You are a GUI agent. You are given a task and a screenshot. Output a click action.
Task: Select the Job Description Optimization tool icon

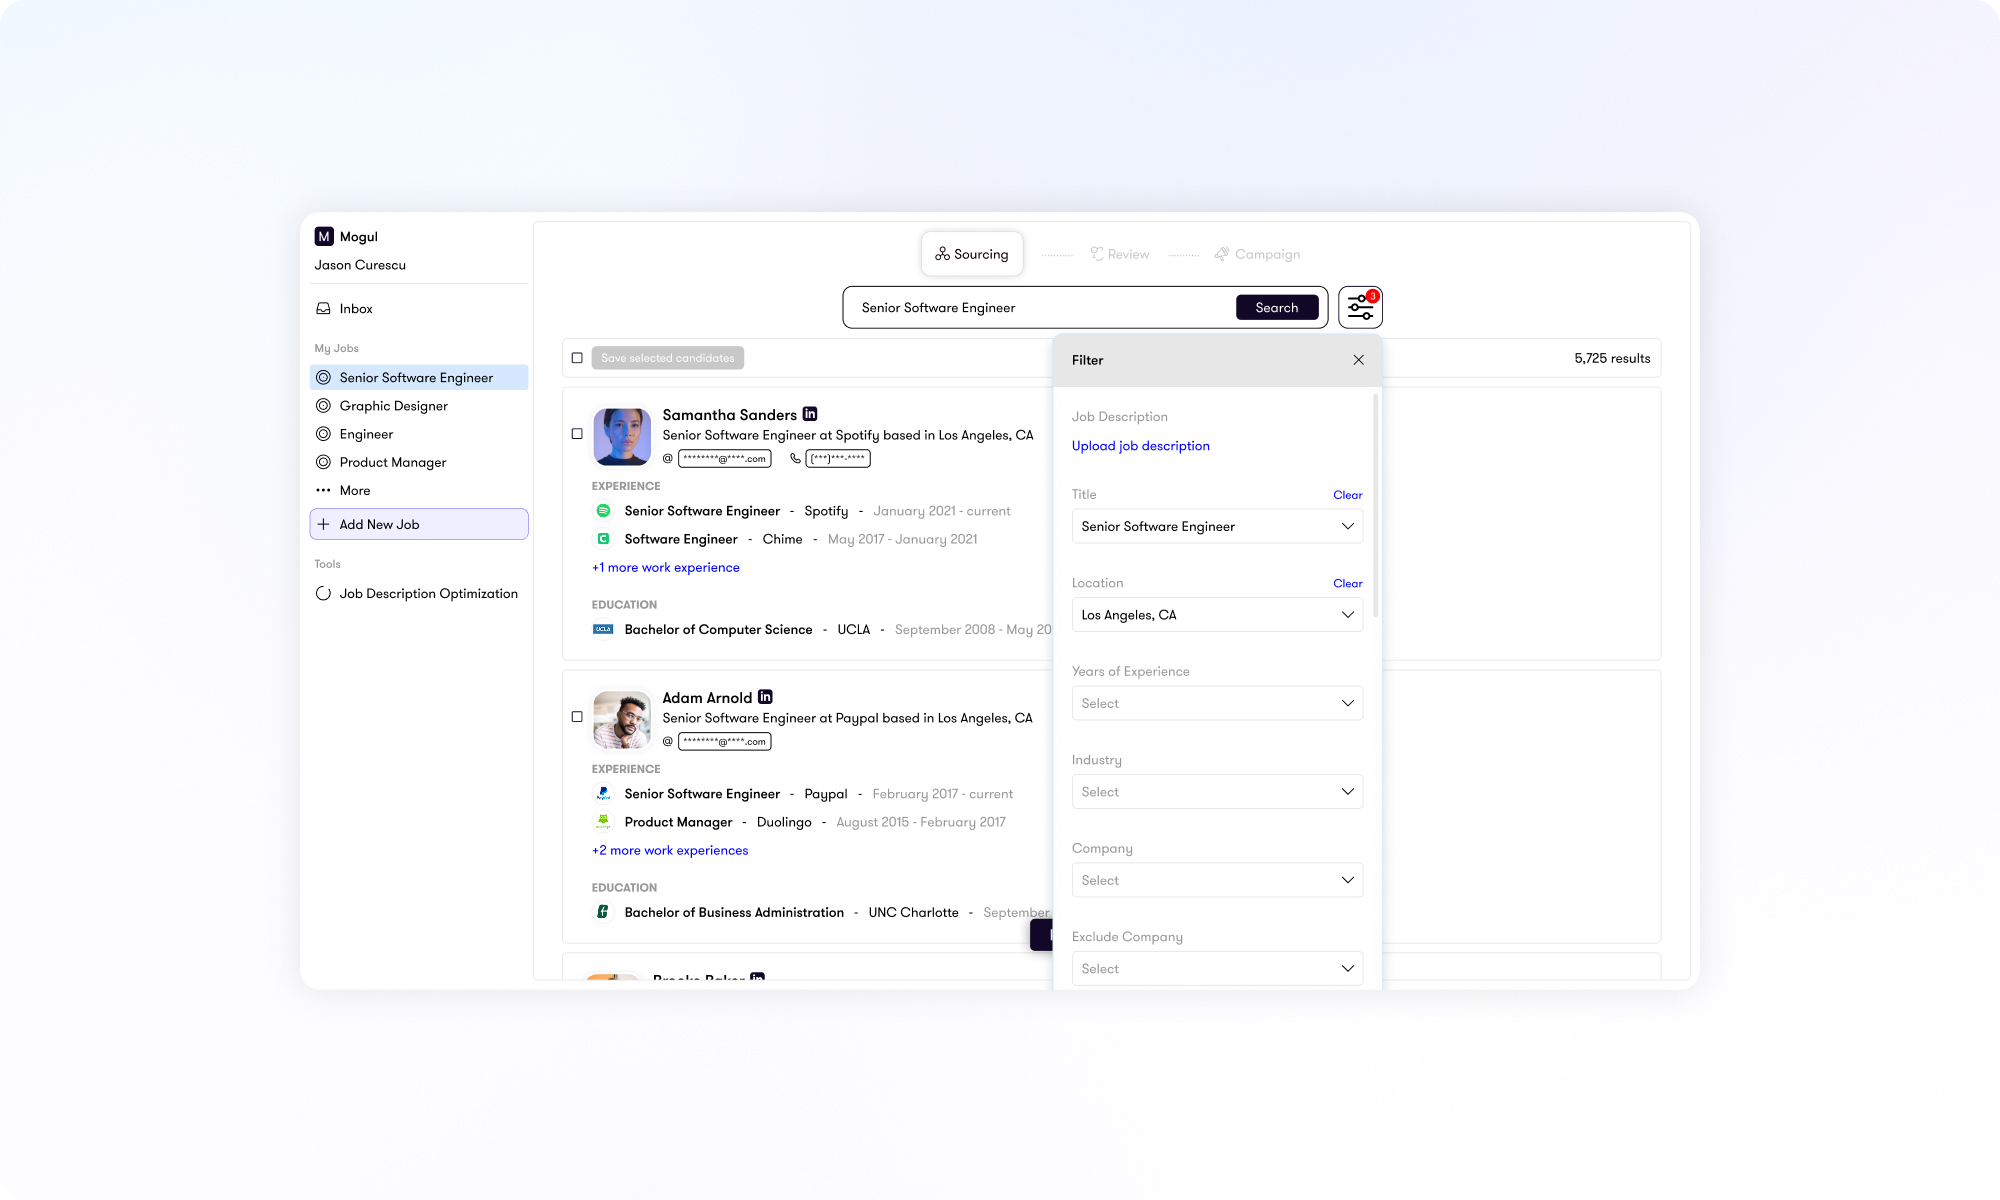click(323, 593)
